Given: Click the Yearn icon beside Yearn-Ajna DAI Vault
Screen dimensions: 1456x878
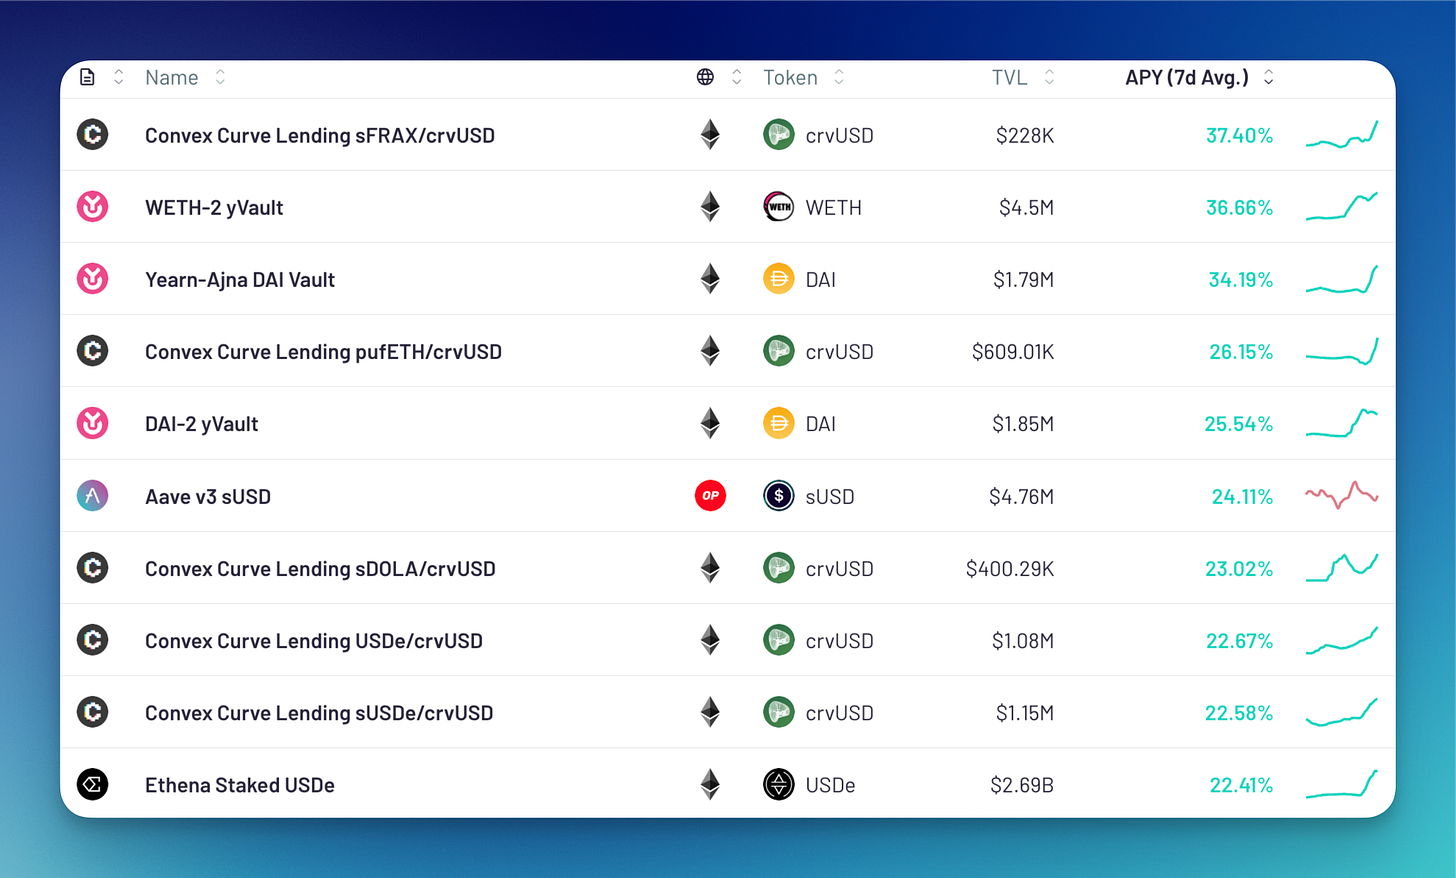Looking at the screenshot, I should [93, 279].
